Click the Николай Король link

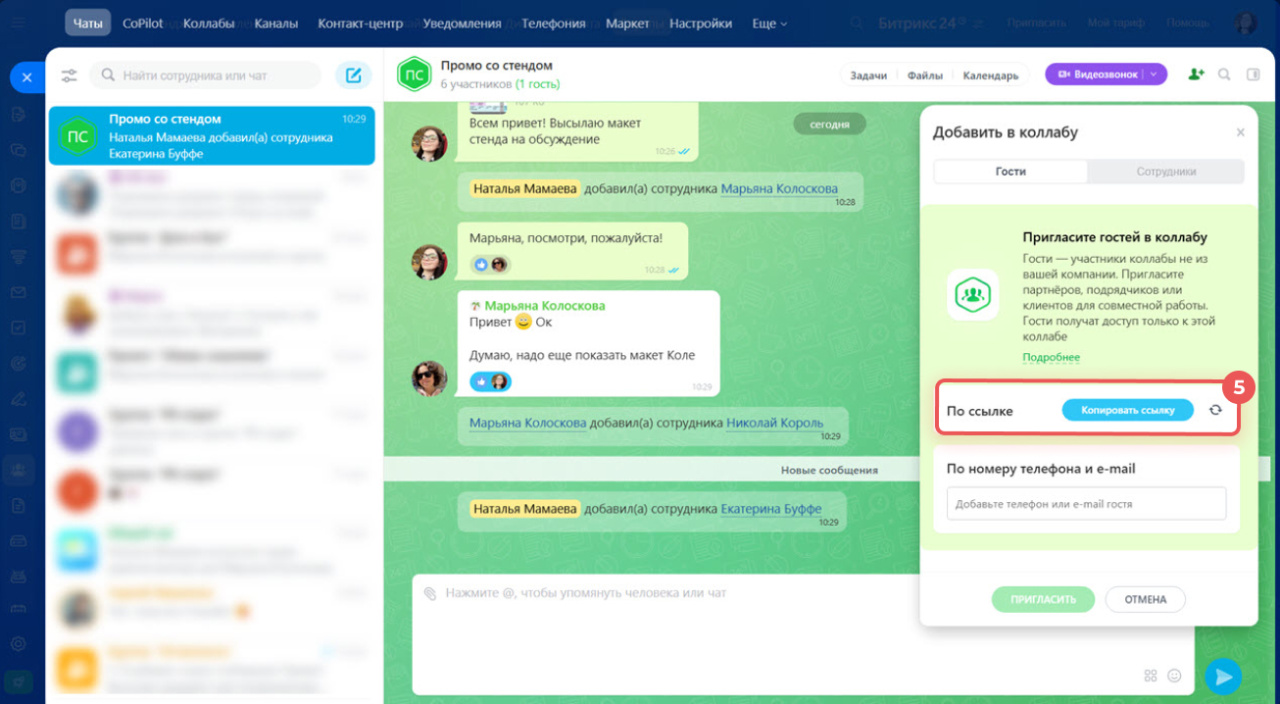(775, 422)
